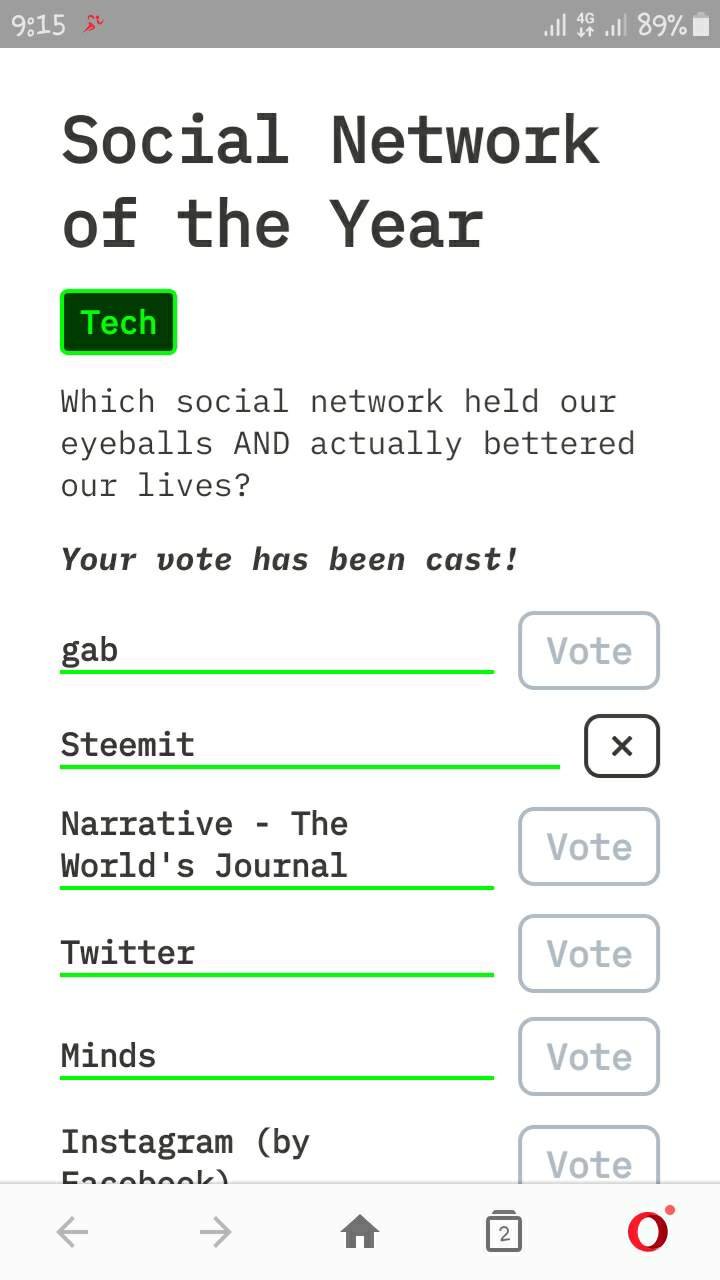Tap the Minds nominee label

[108, 1056]
